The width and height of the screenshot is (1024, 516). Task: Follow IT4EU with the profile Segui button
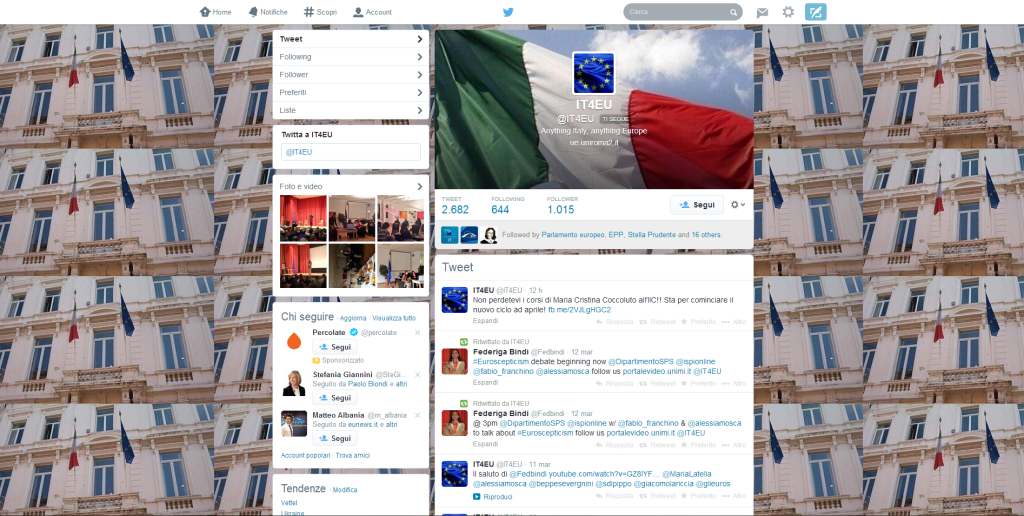click(697, 204)
